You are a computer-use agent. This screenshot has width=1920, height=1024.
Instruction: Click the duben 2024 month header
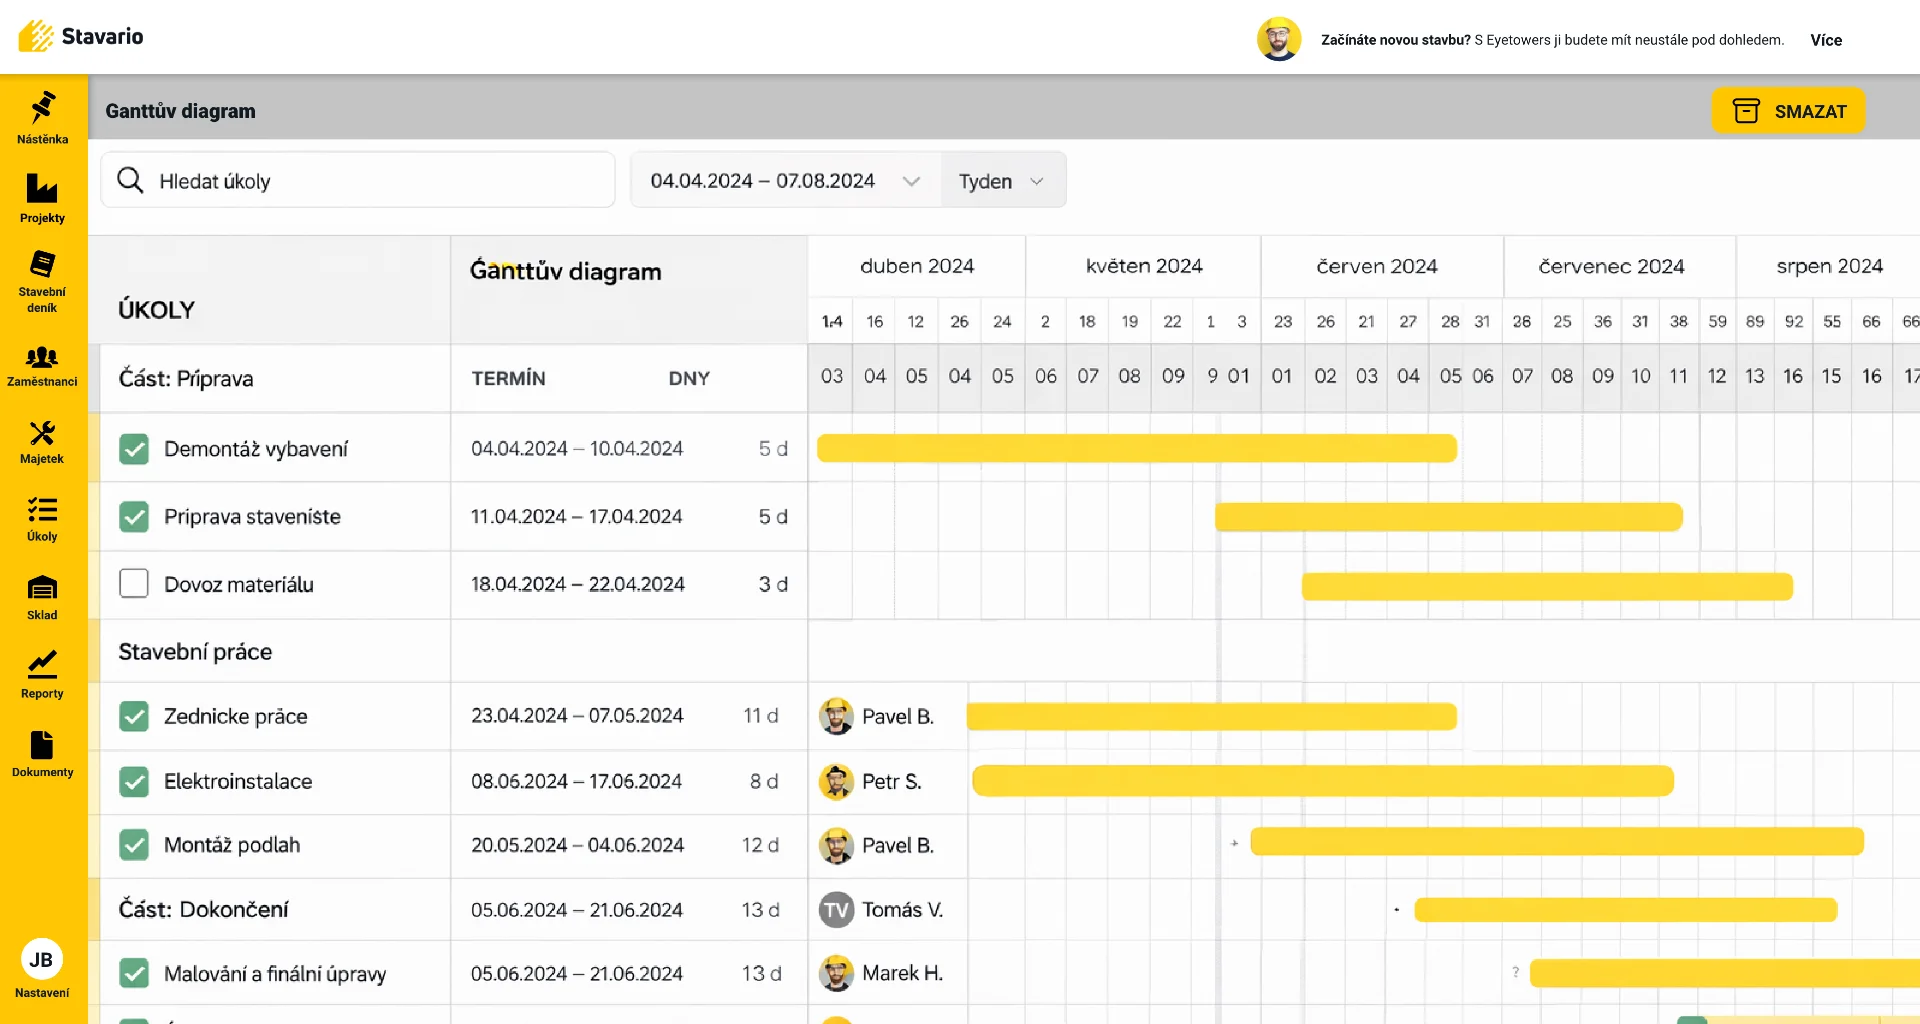[917, 266]
